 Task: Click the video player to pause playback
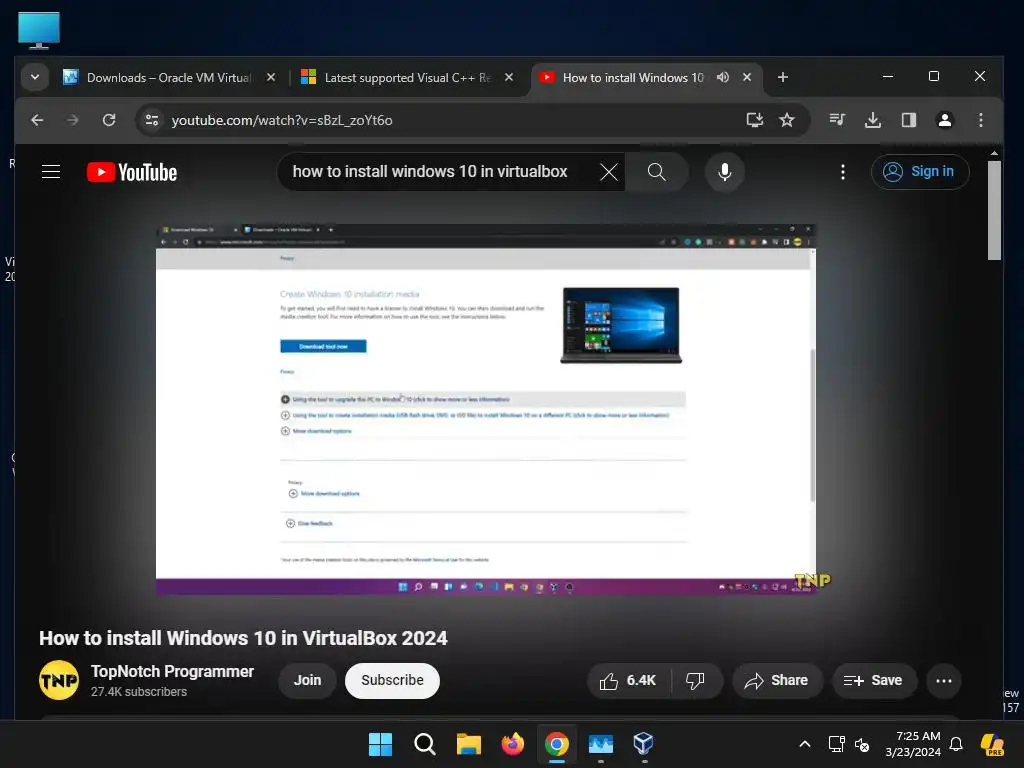pos(485,409)
